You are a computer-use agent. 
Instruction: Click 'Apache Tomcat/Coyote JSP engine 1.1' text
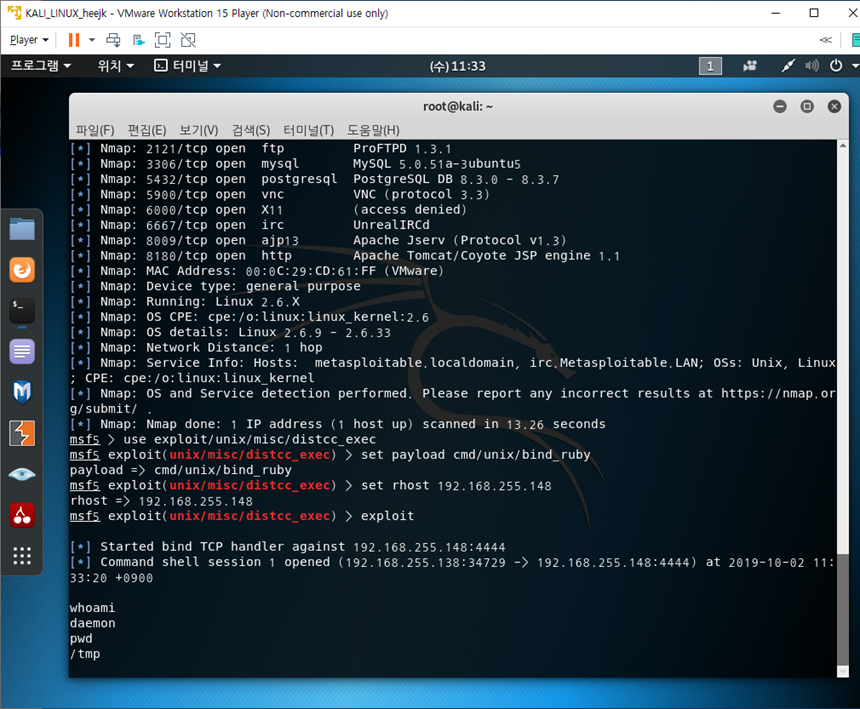486,256
